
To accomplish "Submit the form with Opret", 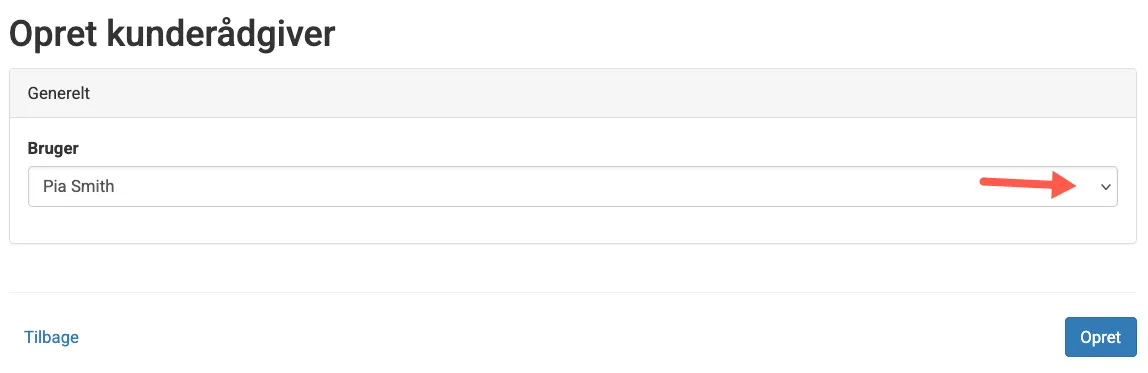I will [x=1100, y=337].
